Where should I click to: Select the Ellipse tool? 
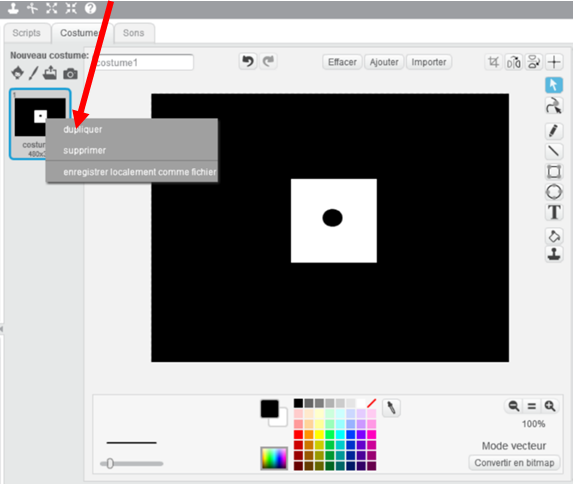[x=554, y=192]
